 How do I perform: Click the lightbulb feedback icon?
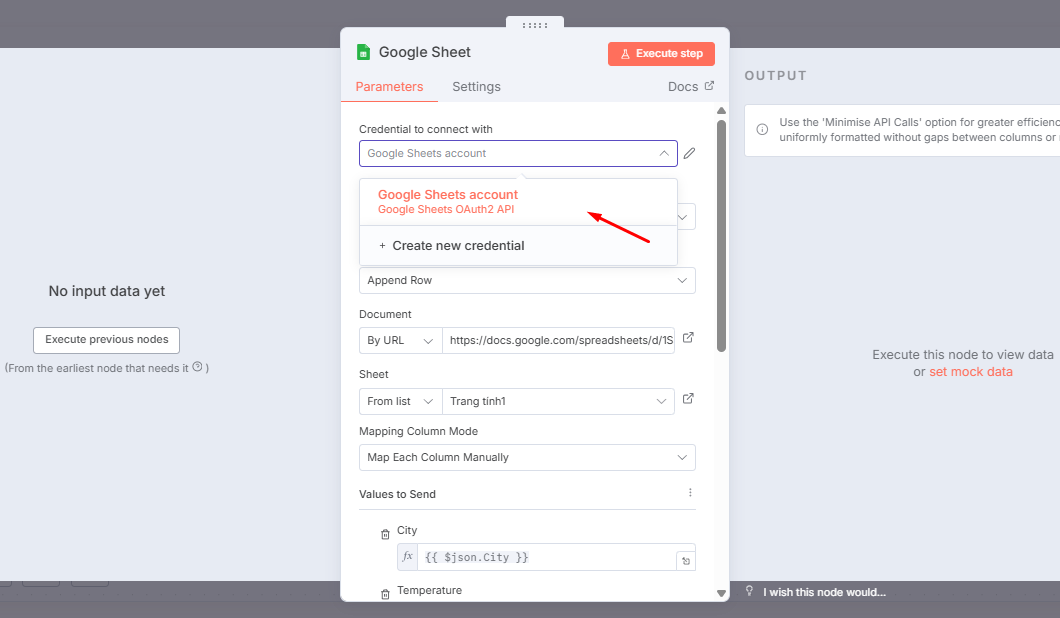(x=749, y=591)
